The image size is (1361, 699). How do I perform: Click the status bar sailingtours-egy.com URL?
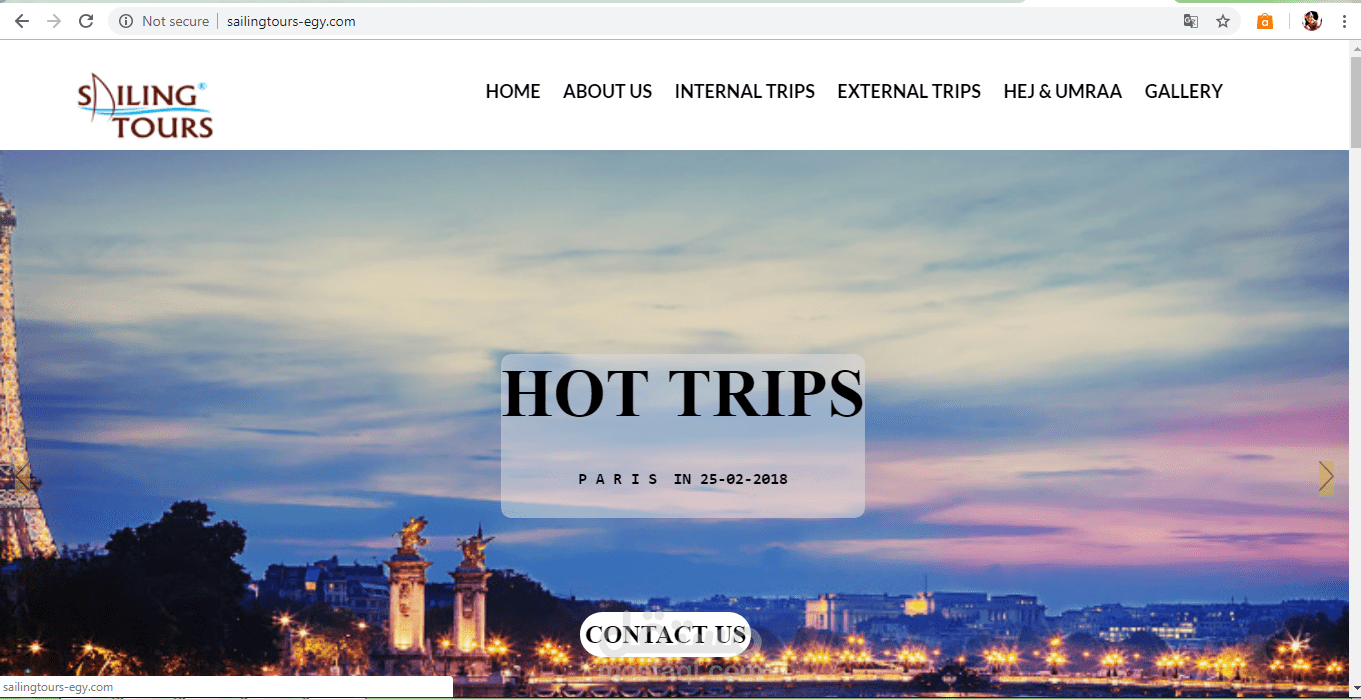(x=59, y=688)
